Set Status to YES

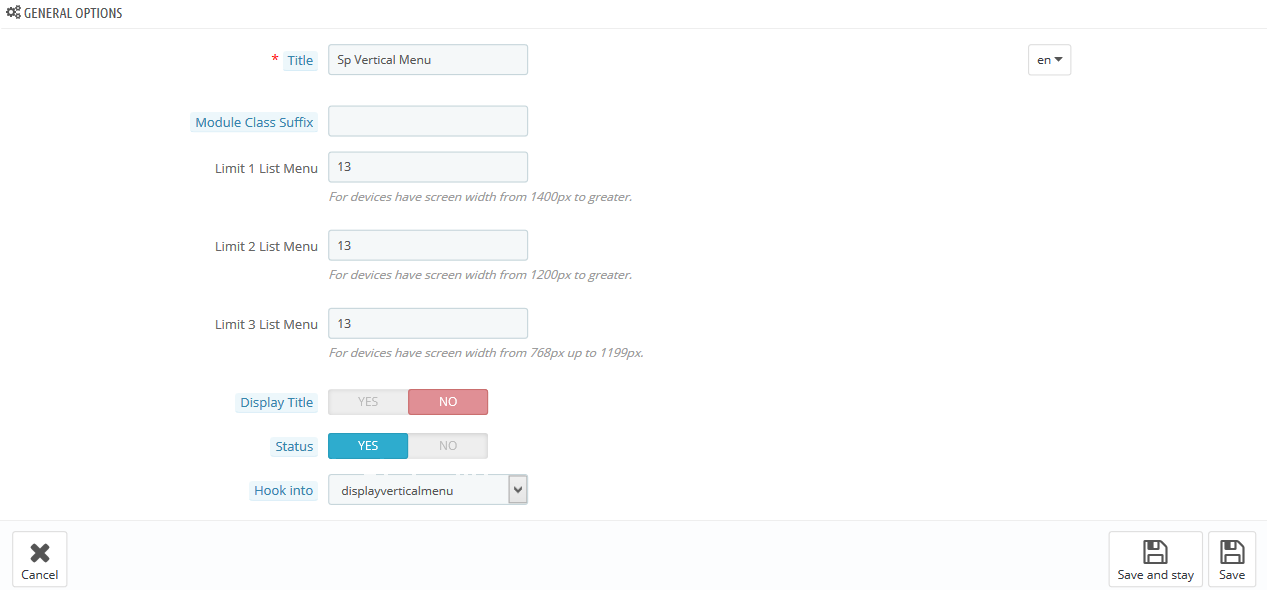point(368,446)
